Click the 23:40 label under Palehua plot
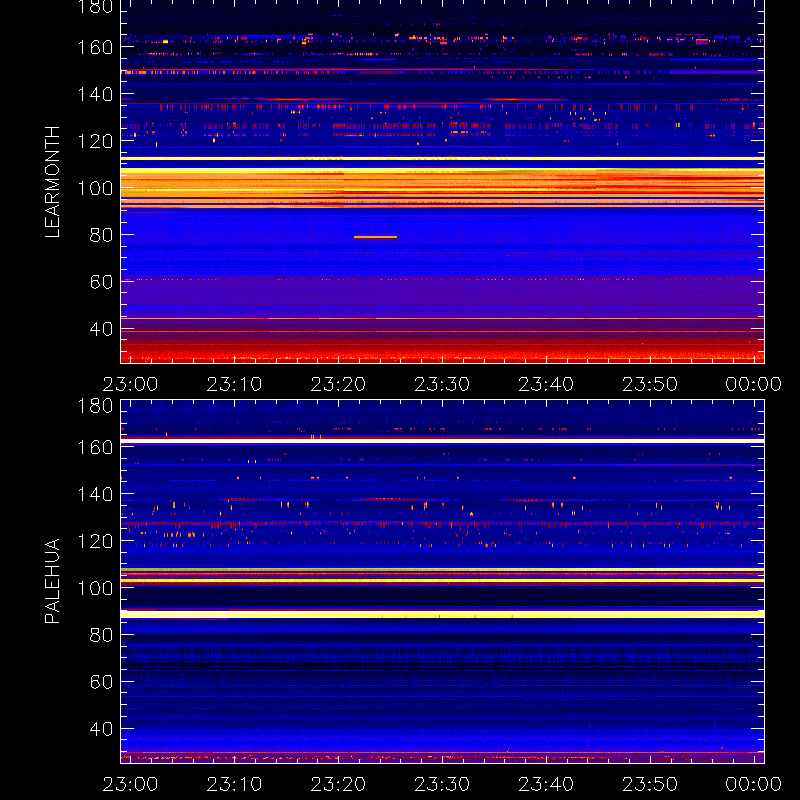The width and height of the screenshot is (800, 800). (546, 784)
